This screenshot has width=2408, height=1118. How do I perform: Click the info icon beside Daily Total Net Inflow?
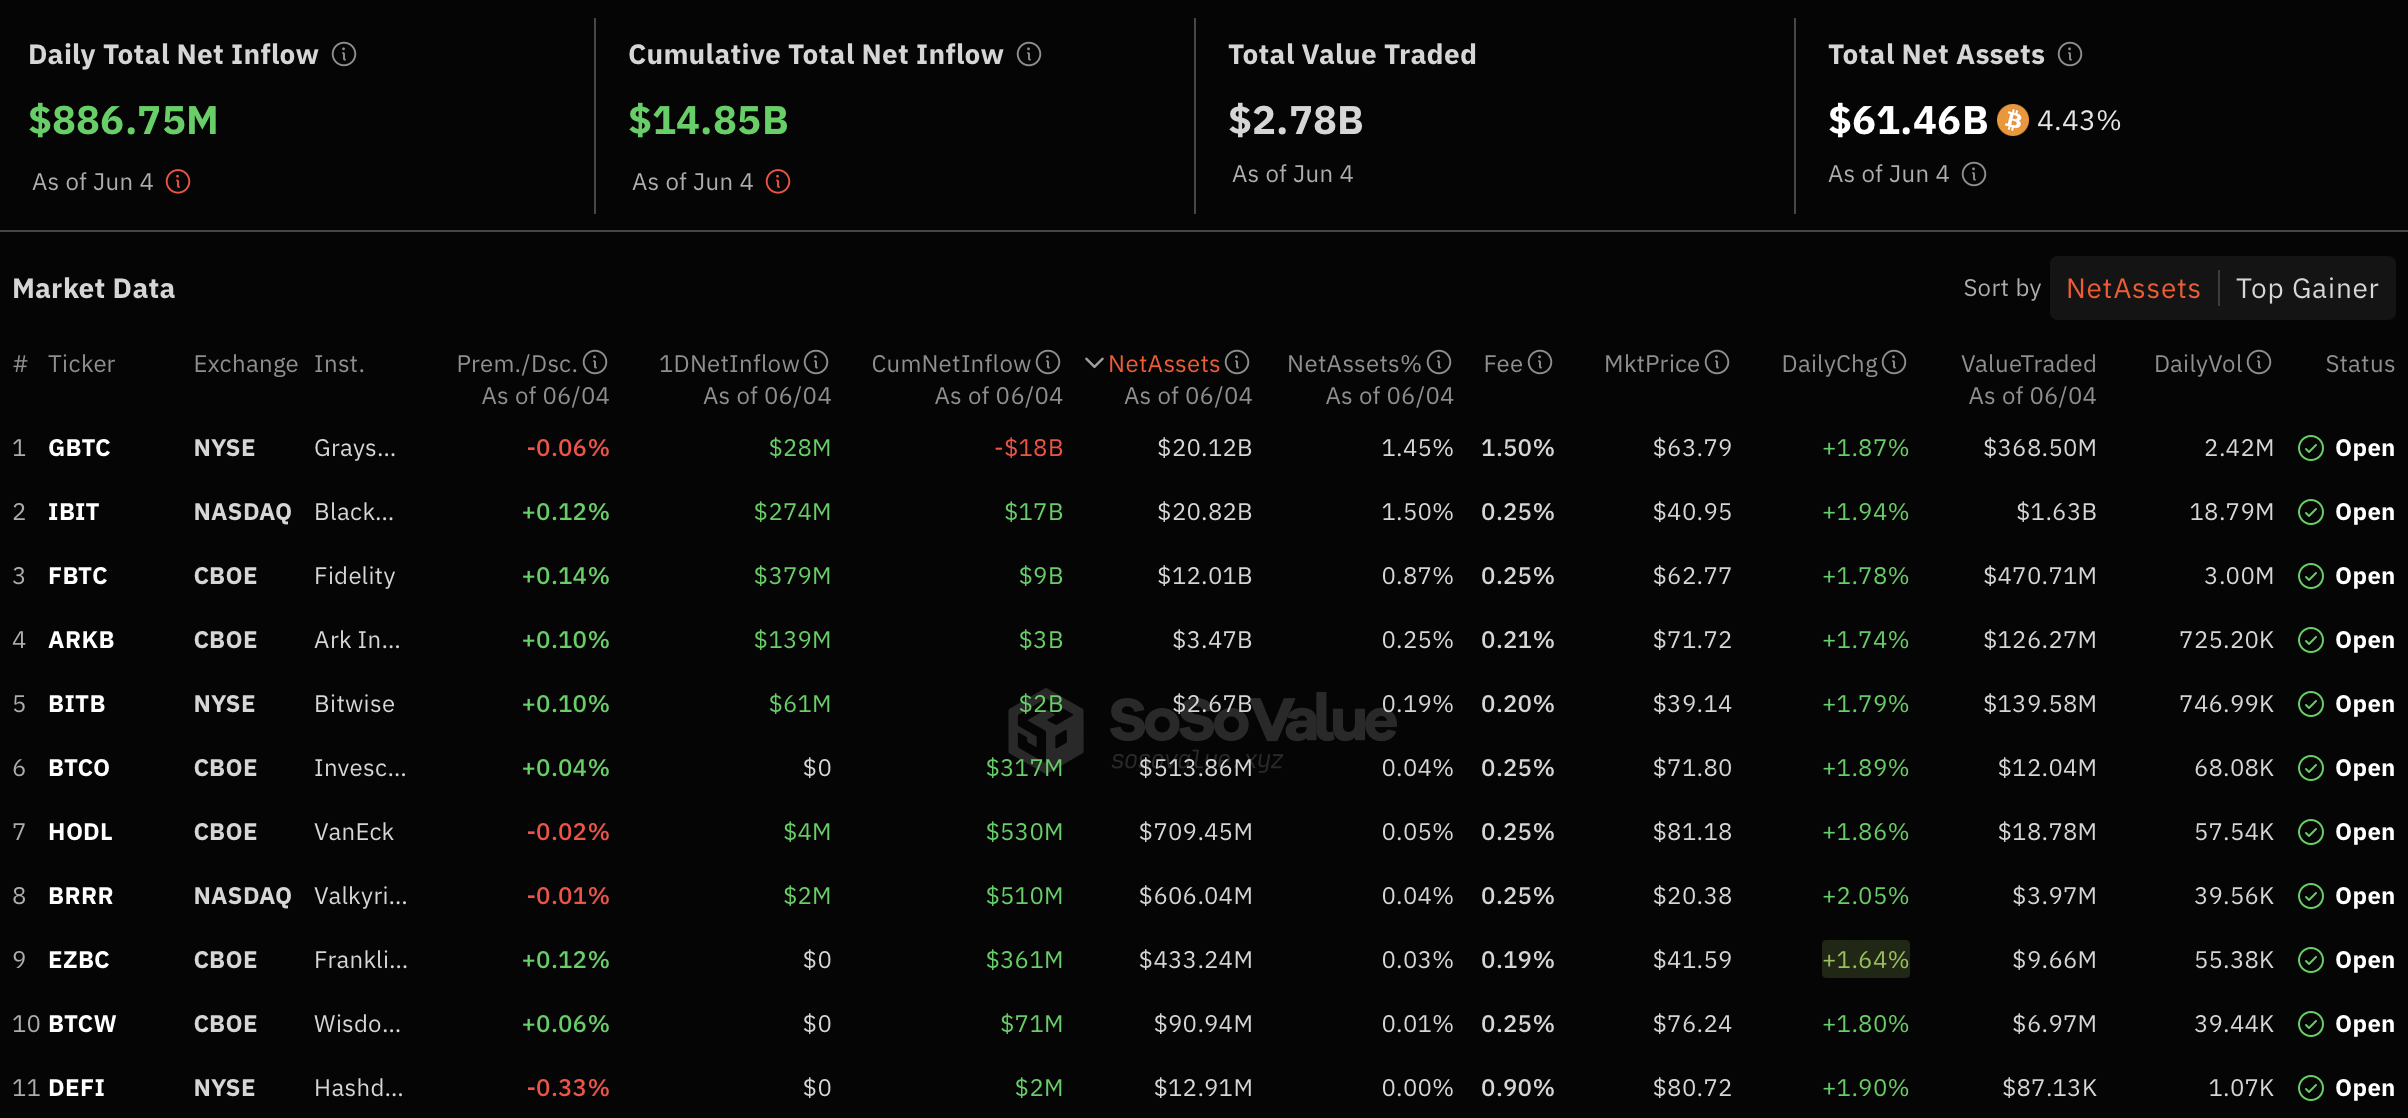pyautogui.click(x=344, y=54)
